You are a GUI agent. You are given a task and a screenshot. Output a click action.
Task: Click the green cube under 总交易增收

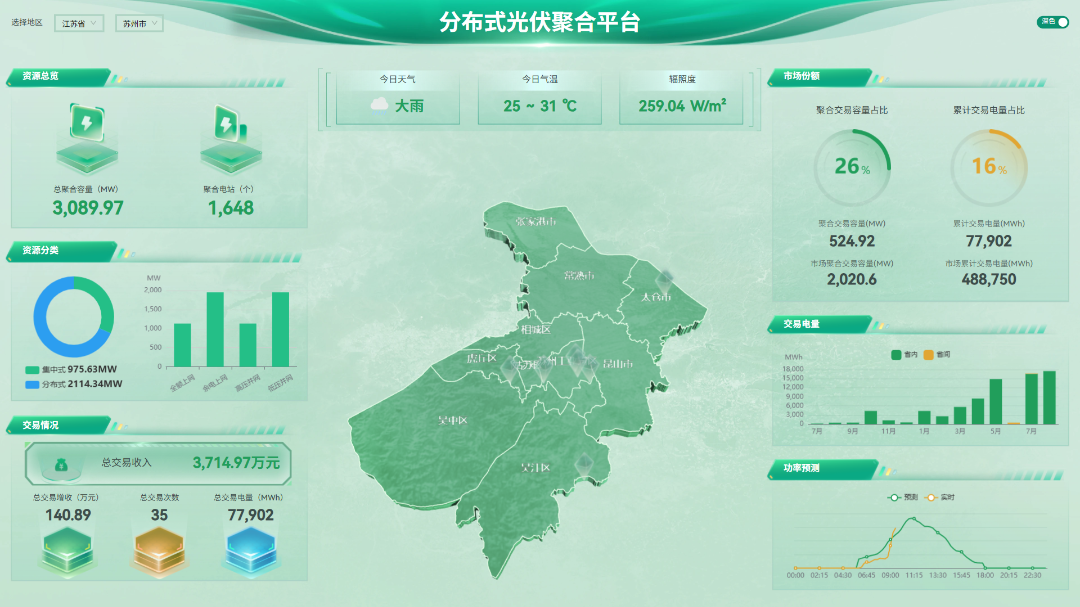coord(67,551)
